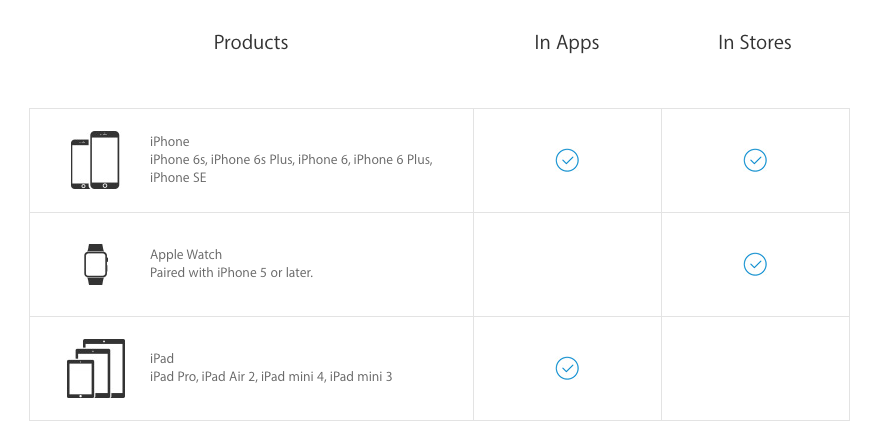This screenshot has width=869, height=436.
Task: Select the In Apps column header
Action: 567,42
